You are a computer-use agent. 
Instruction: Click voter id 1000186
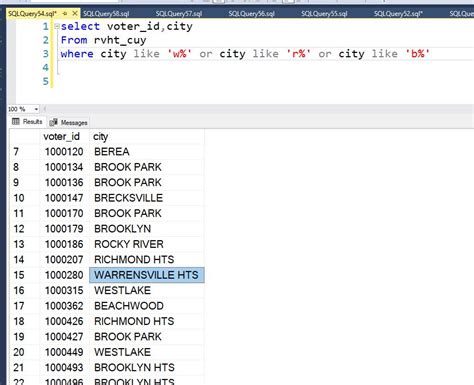65,244
